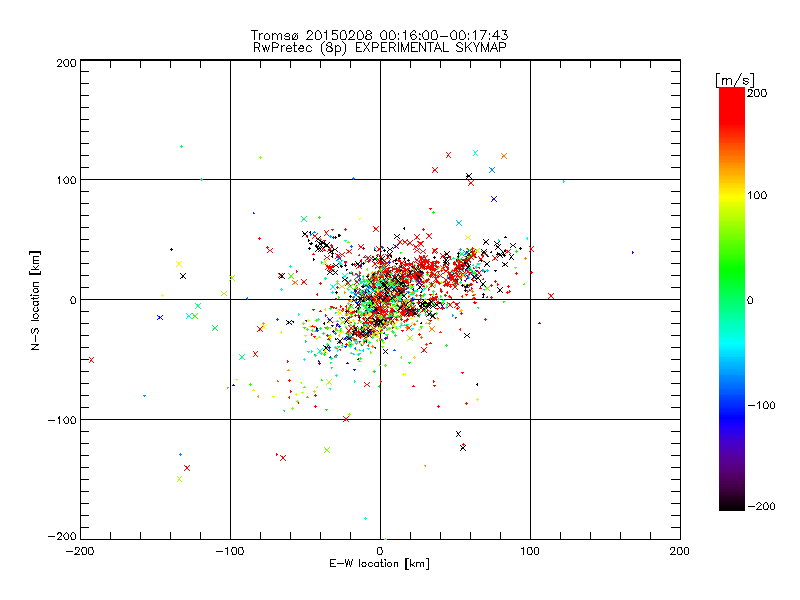800x600 pixels.
Task: Click the isolated purple dot at far right
Action: click(x=633, y=253)
